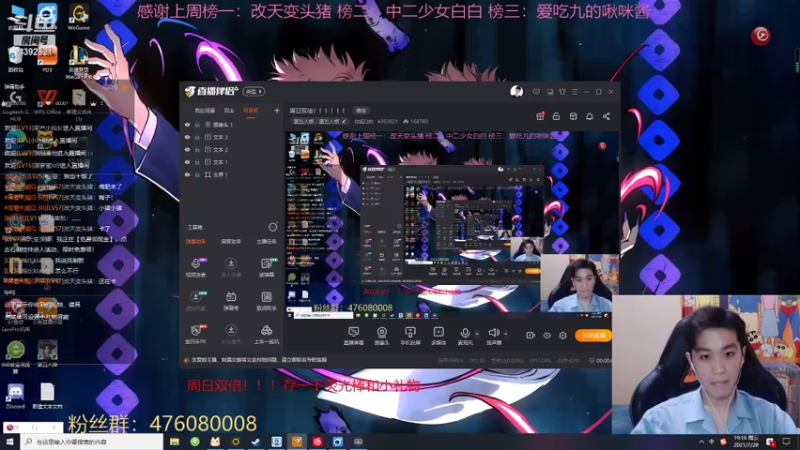This screenshot has width=800, height=450.
Task: Click the record video icon near settings
Action: [x=530, y=335]
